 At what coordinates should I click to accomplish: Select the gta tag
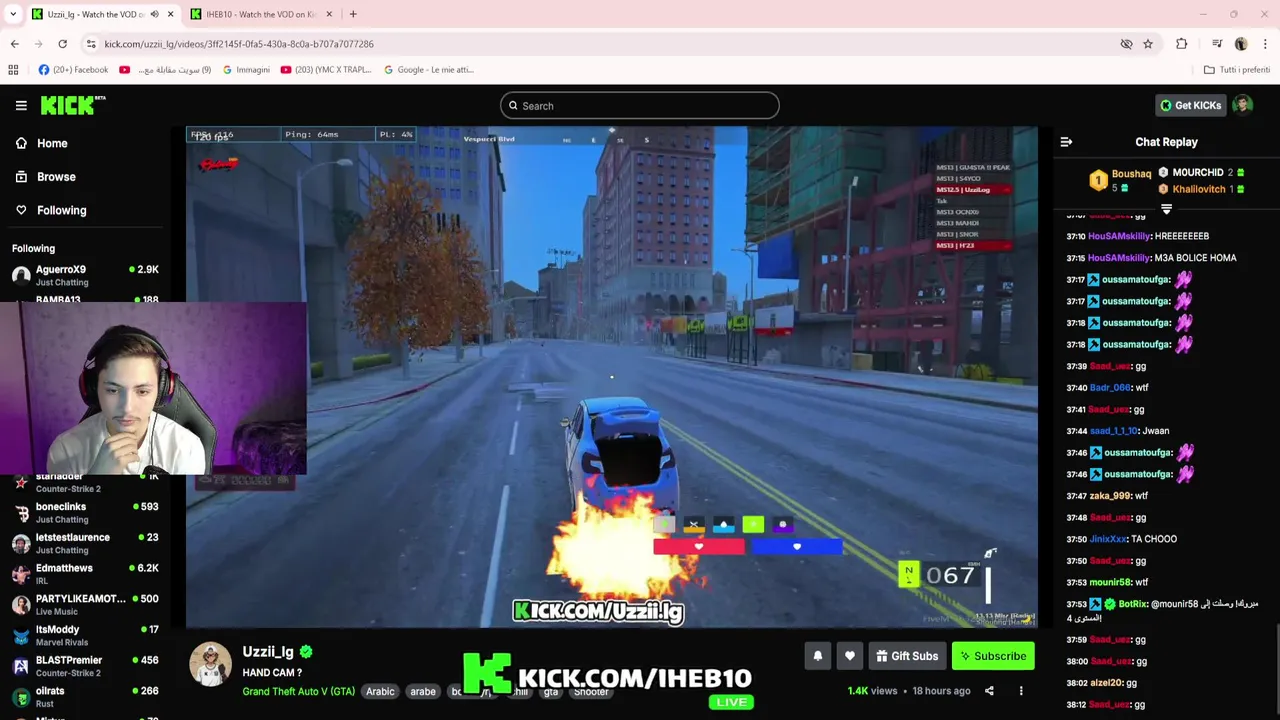551,691
